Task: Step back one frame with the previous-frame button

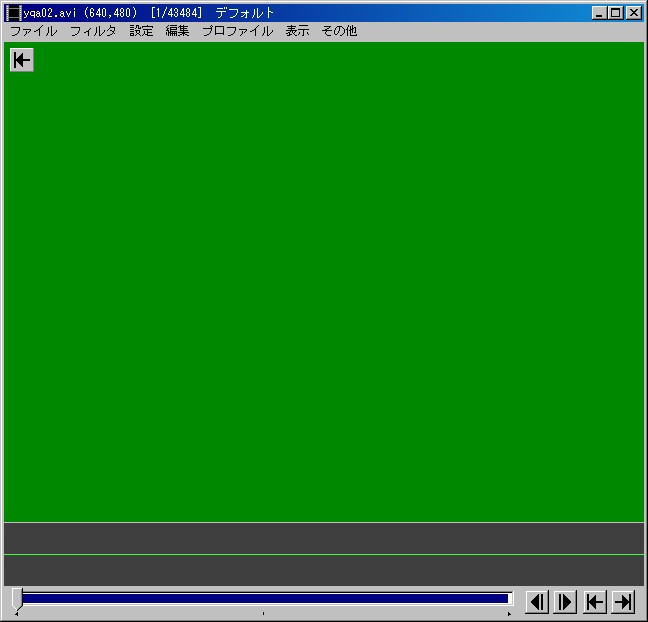Action: (537, 601)
